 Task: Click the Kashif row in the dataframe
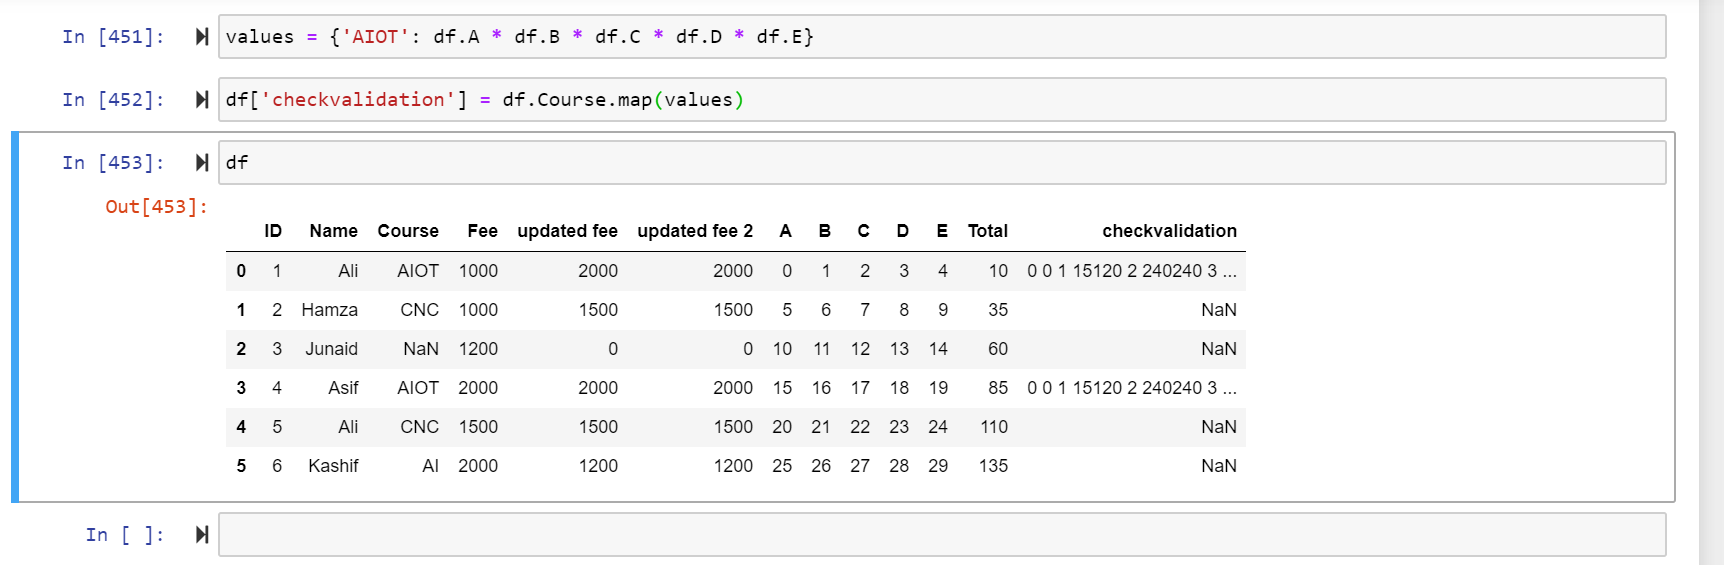point(333,466)
